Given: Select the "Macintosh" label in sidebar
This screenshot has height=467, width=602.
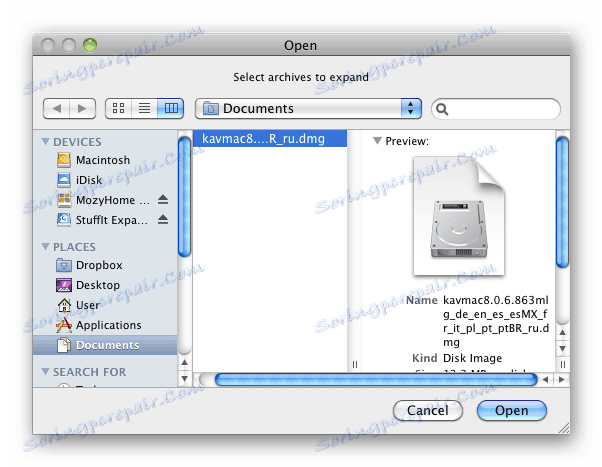Looking at the screenshot, I should coord(103,160).
